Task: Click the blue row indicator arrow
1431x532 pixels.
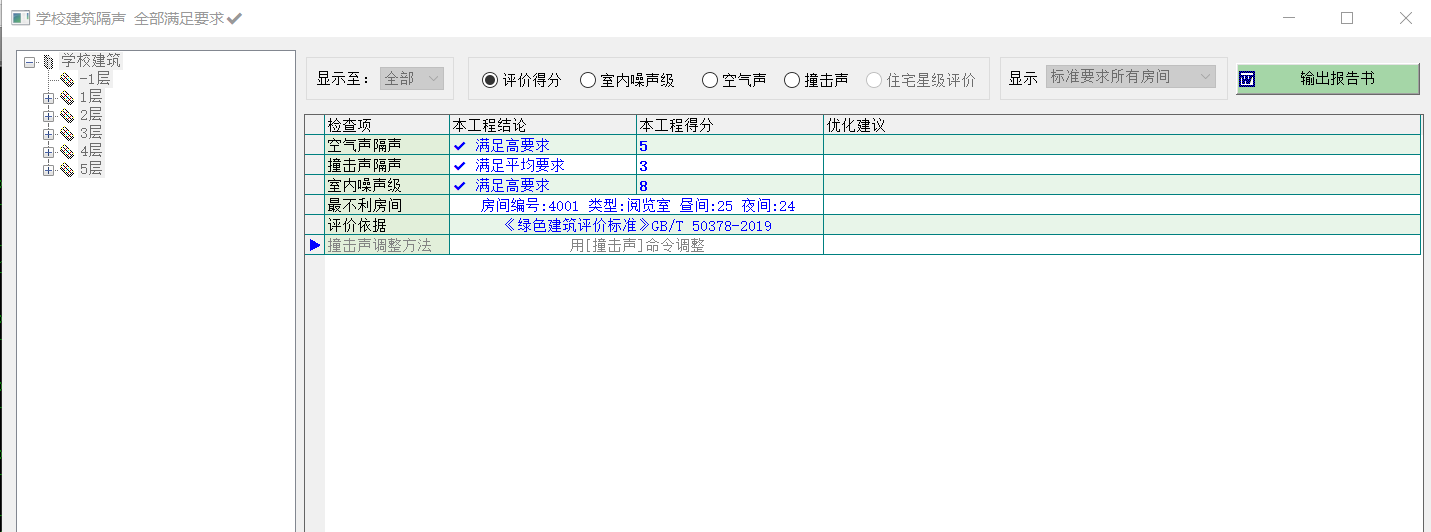Action: [315, 245]
